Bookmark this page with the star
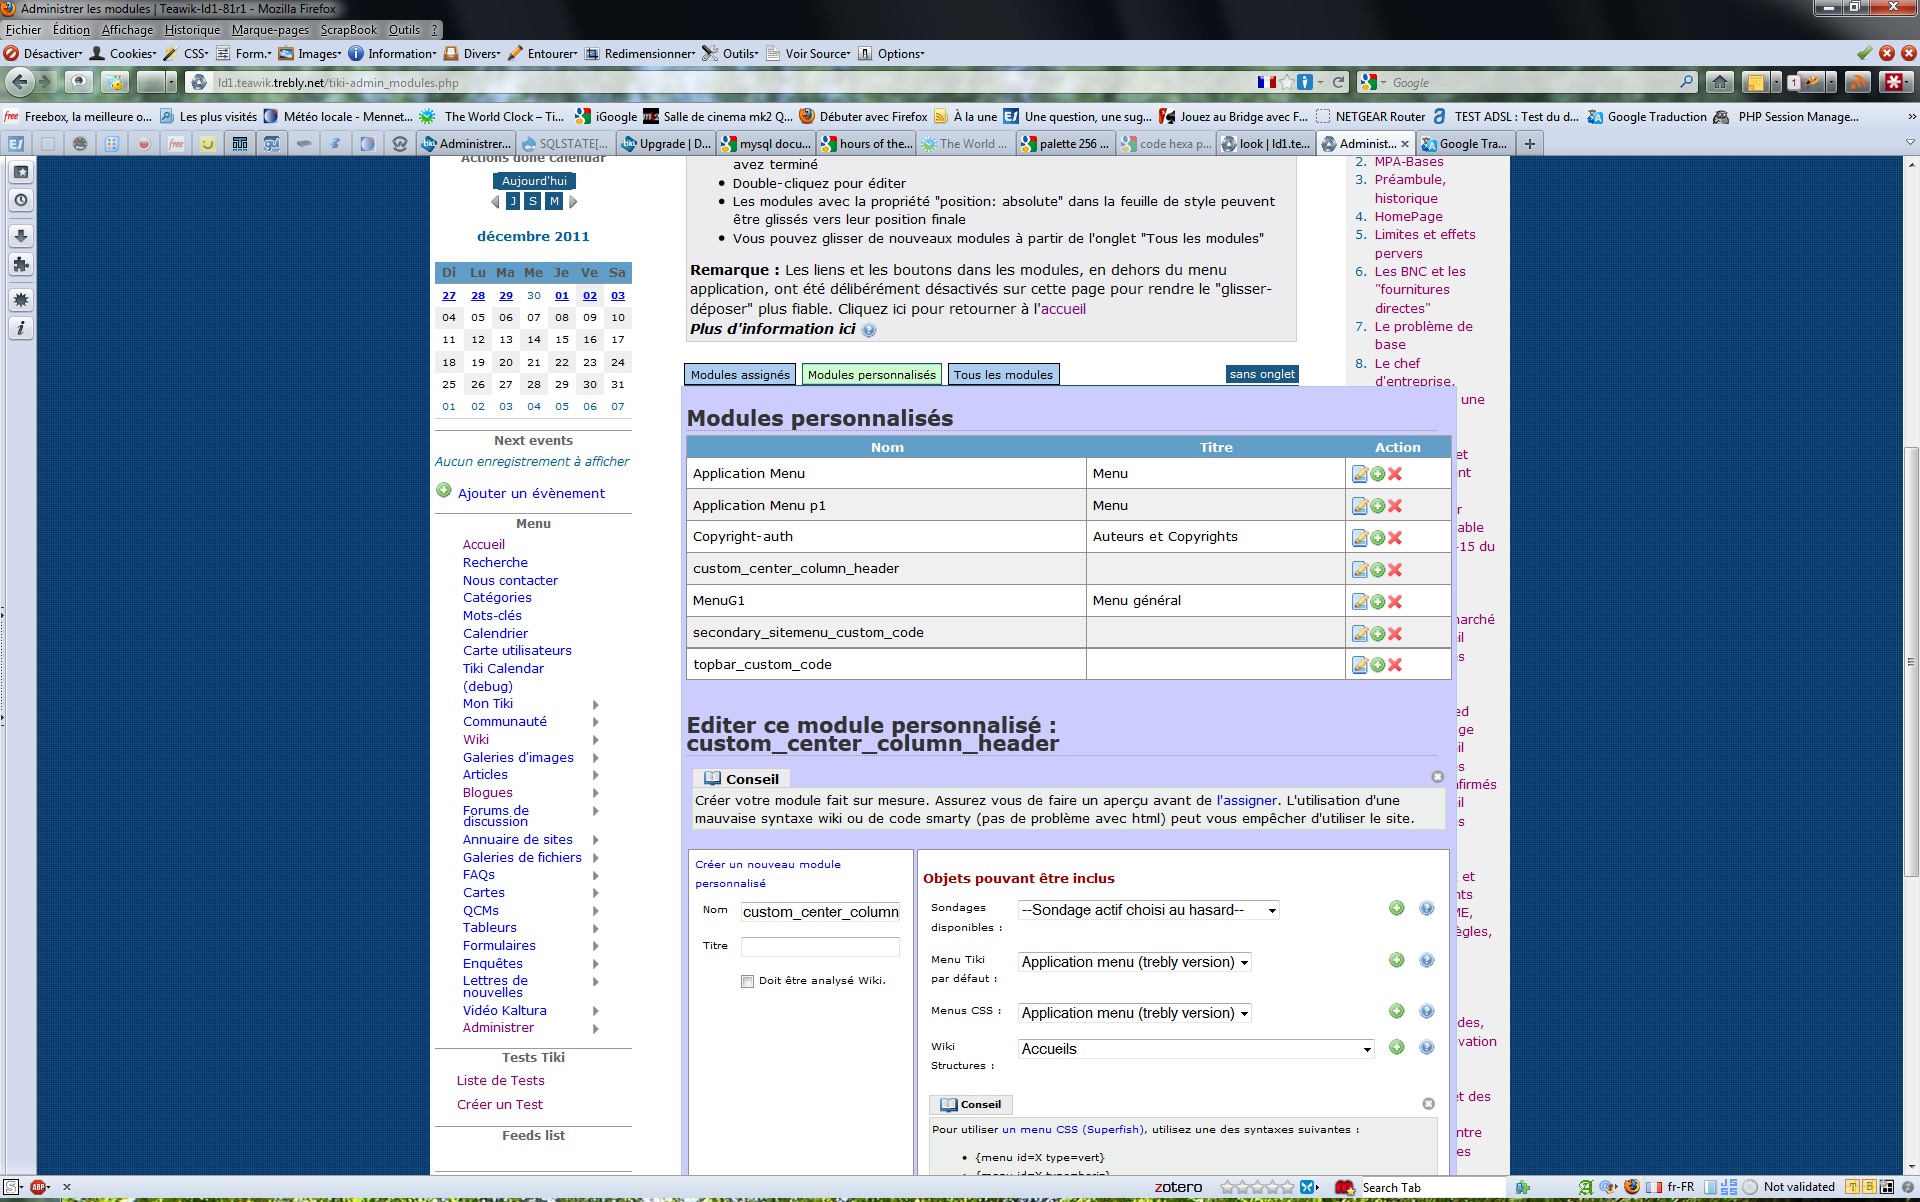The height and width of the screenshot is (1202, 1920). pos(1288,82)
